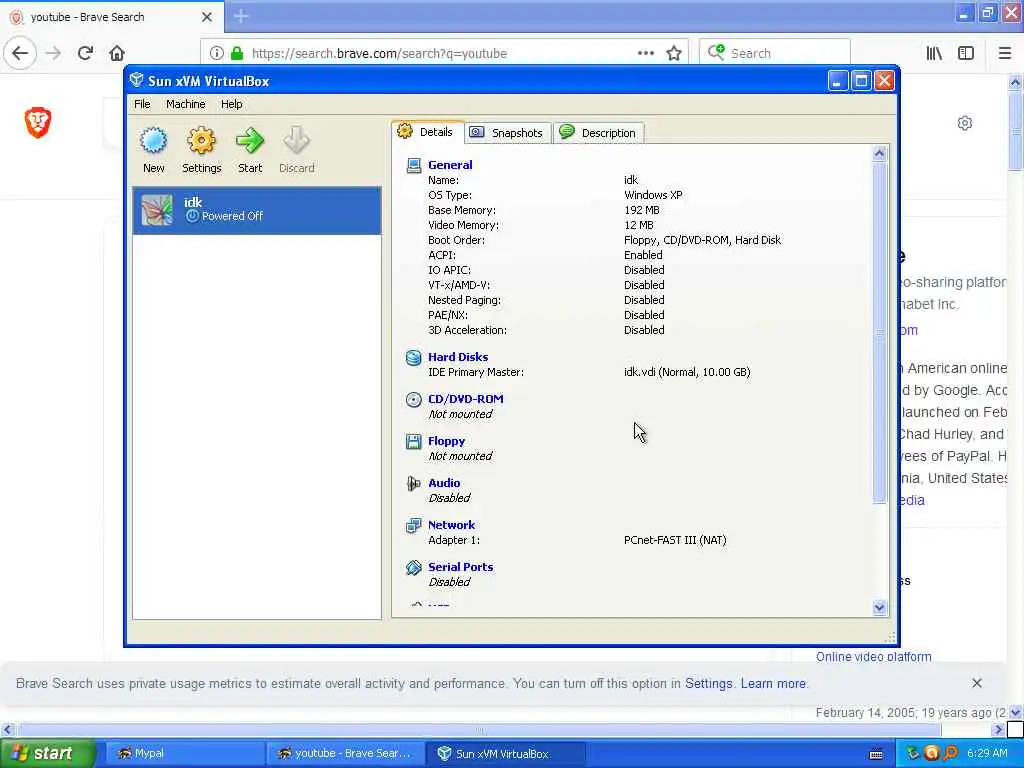Screen dimensions: 1024x768
Task: Open the File menu in VirtualBox
Action: 142,104
